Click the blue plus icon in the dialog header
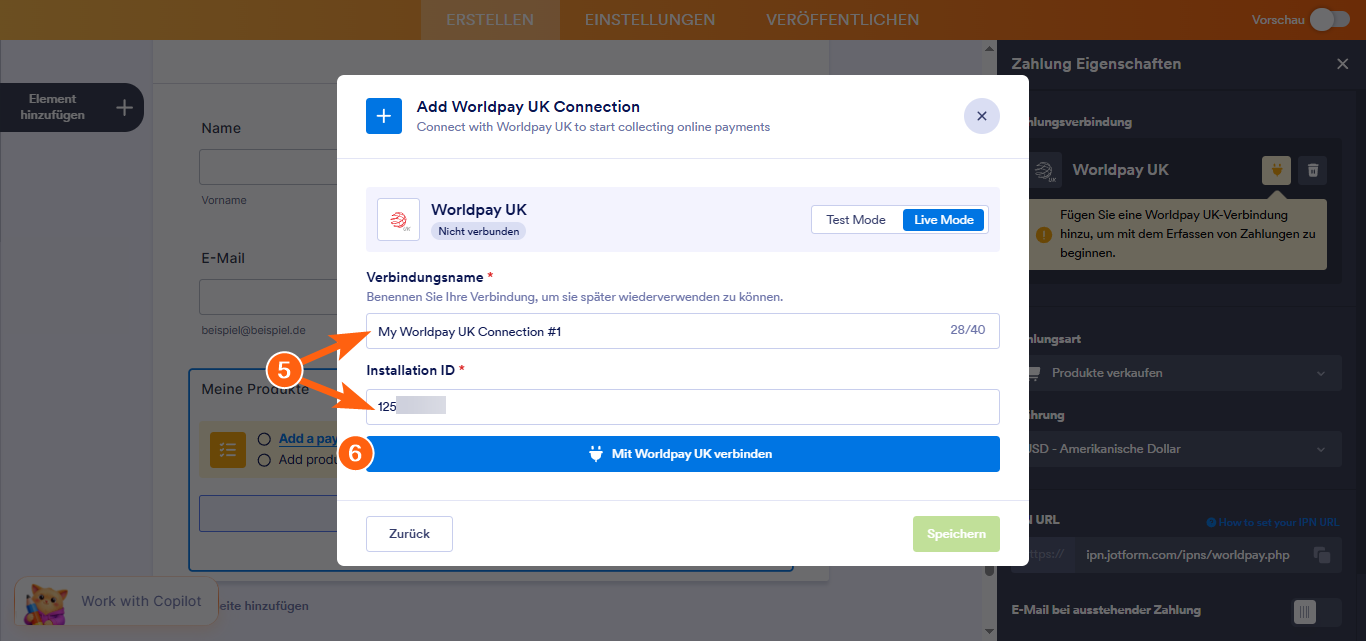This screenshot has height=641, width=1366. click(384, 116)
